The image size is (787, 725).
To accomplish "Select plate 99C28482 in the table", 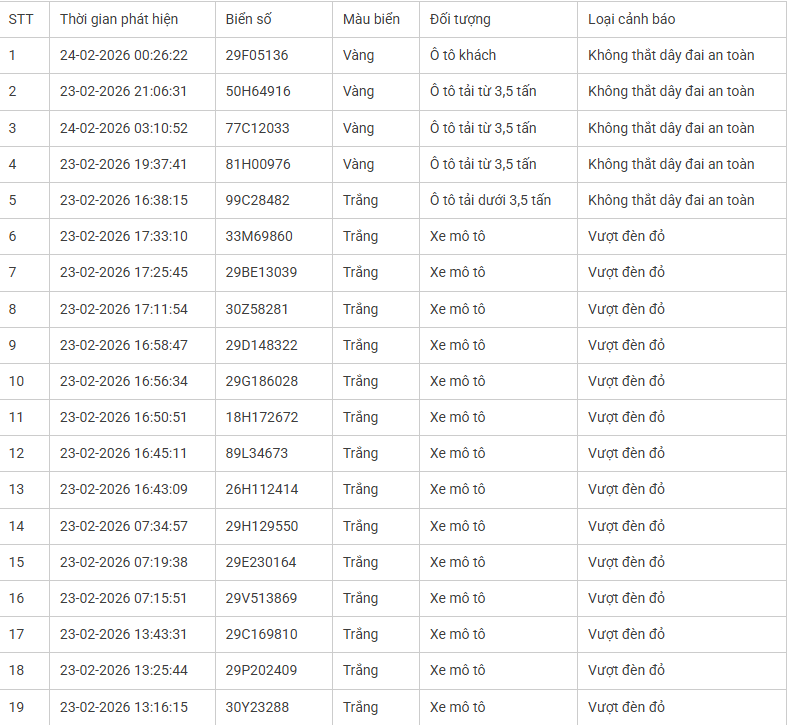I will pyautogui.click(x=258, y=200).
